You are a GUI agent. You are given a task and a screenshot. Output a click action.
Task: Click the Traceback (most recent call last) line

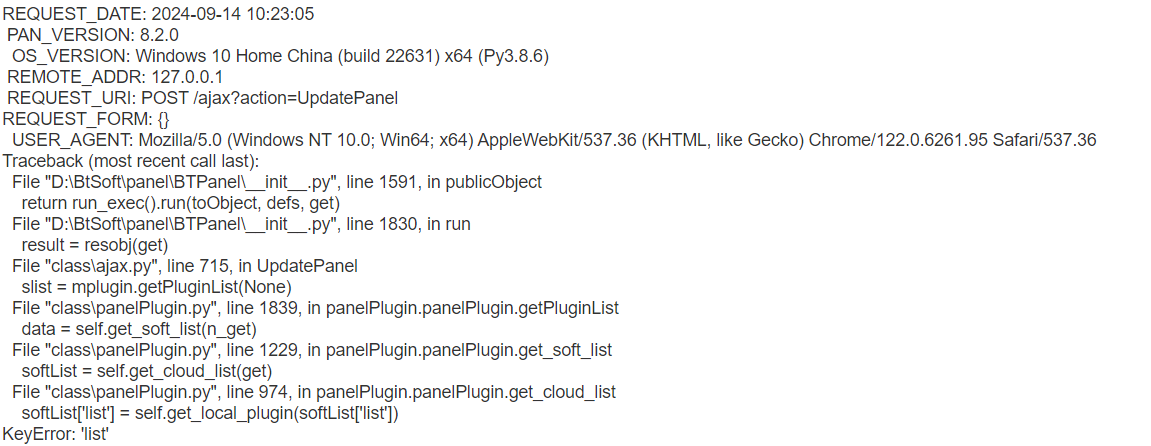click(x=131, y=161)
